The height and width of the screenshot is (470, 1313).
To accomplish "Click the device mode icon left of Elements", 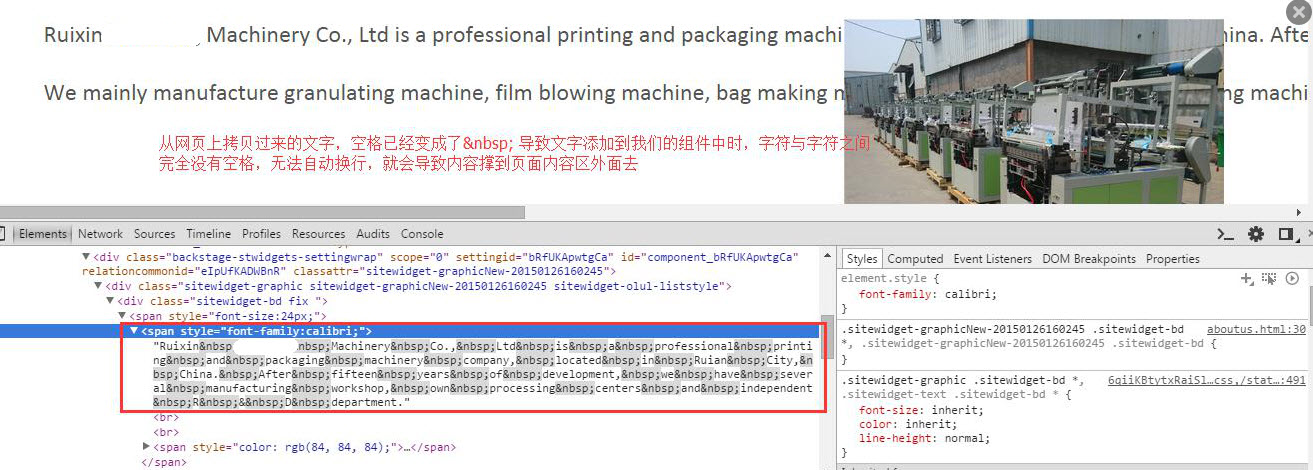I will 3,234.
